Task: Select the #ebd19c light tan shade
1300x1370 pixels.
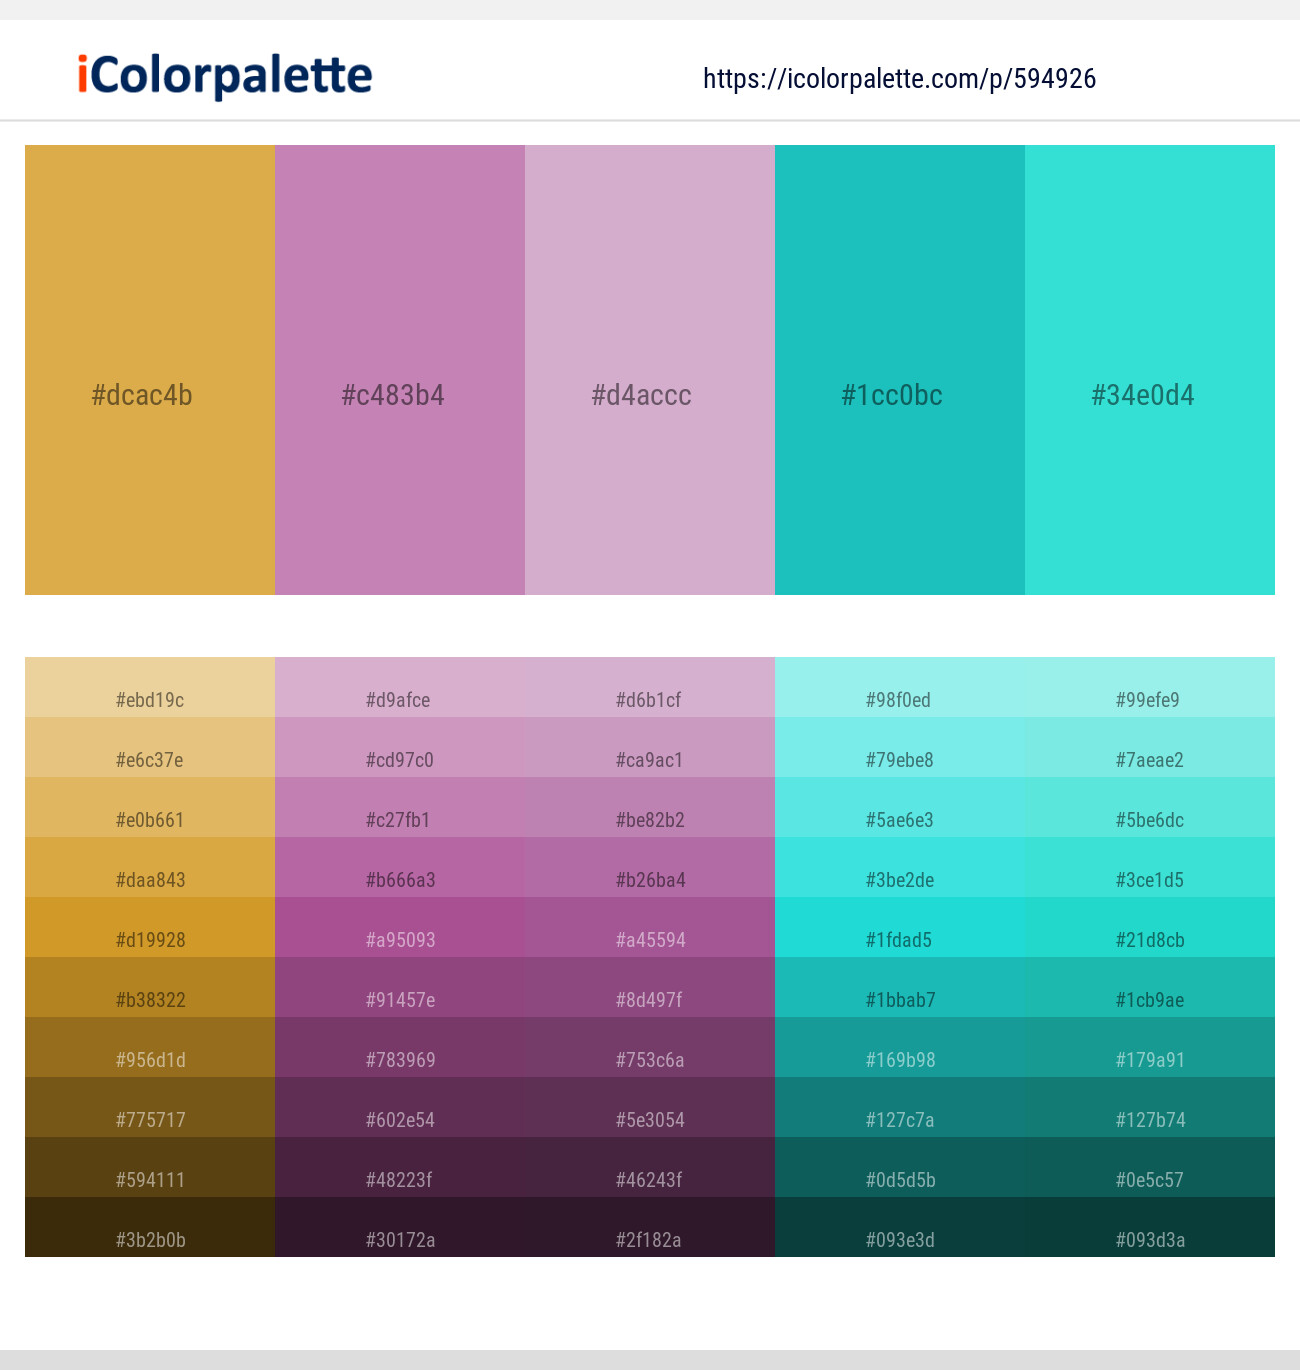Action: point(150,687)
